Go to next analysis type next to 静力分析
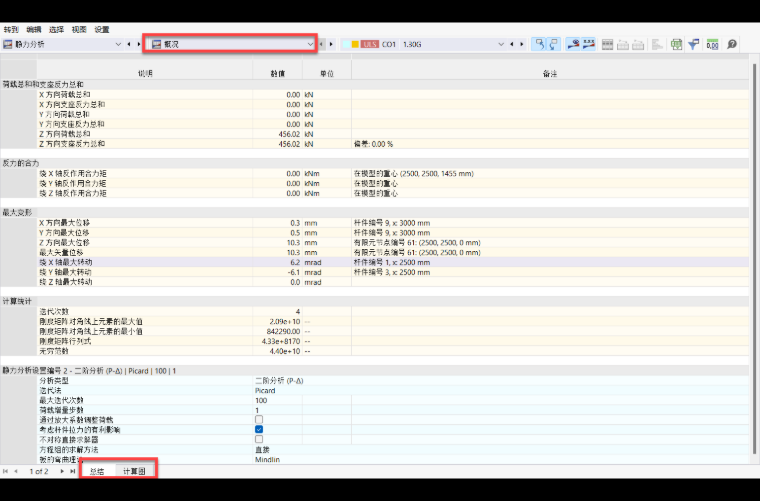760x501 pixels. [x=139, y=44]
